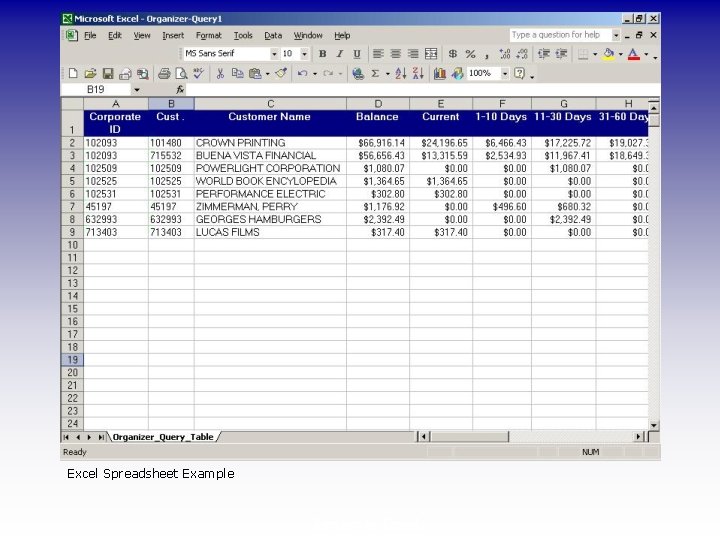This screenshot has width=720, height=540.
Task: Increase decimal places
Action: tap(505, 54)
